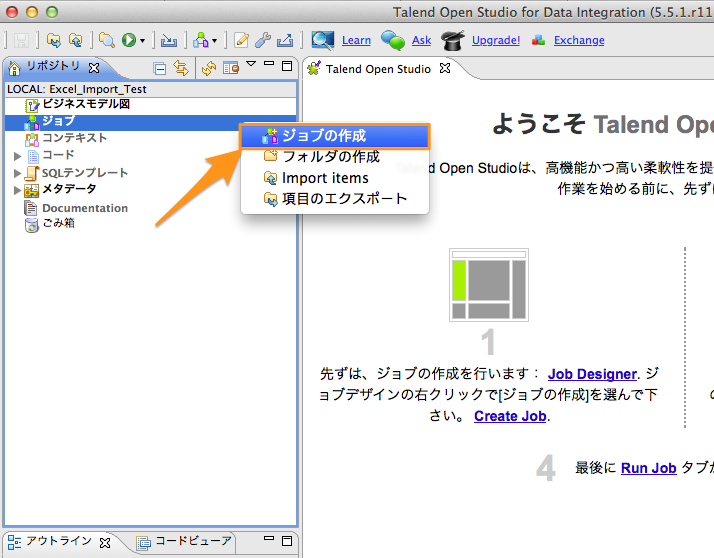Close the アウトライン tab with its X
The height and width of the screenshot is (558, 714).
(x=105, y=543)
